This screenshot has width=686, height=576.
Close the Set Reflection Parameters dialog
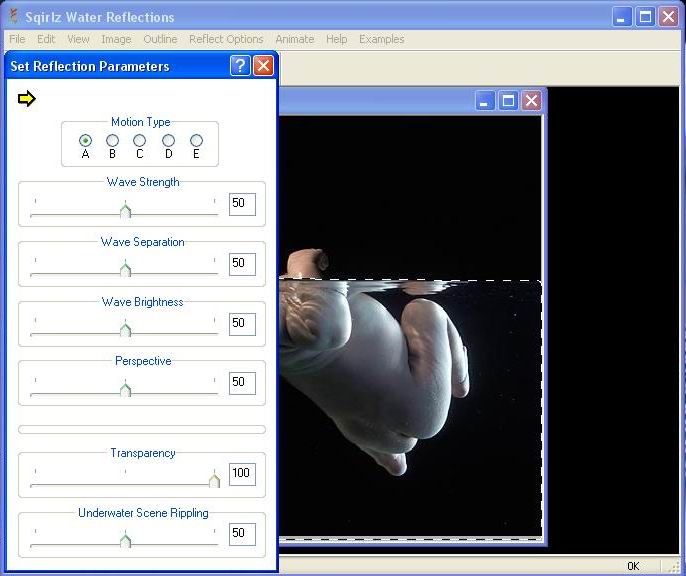263,66
